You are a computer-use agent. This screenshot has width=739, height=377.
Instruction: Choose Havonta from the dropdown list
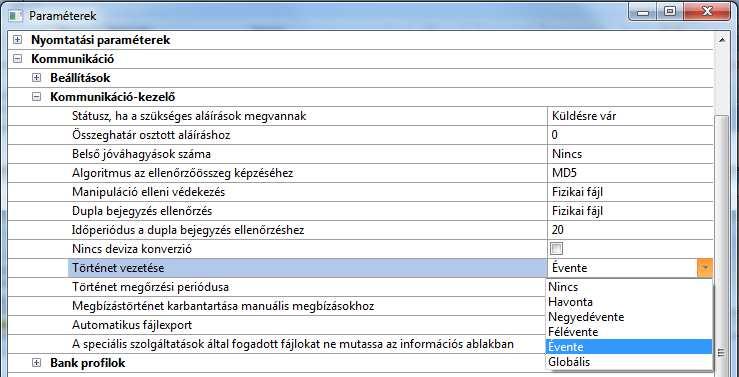pos(629,302)
